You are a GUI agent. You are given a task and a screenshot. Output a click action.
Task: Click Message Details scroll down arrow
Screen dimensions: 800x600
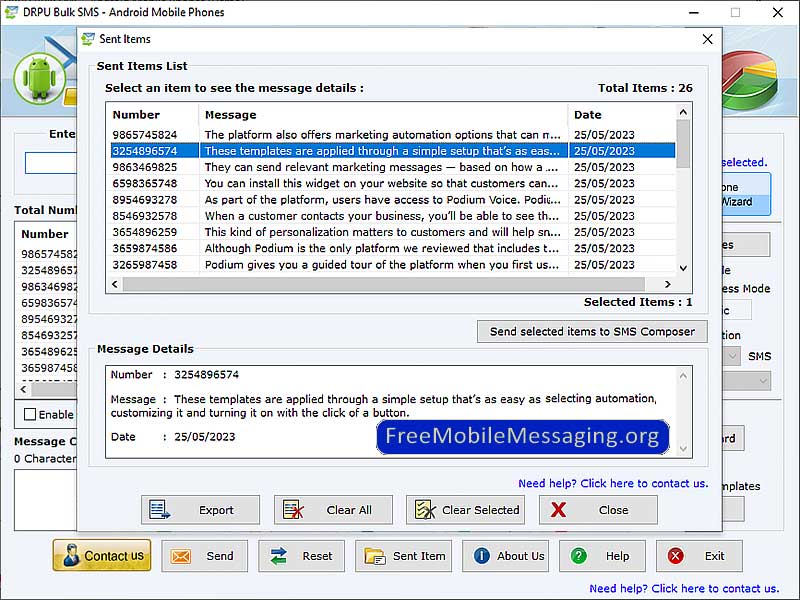tap(683, 449)
